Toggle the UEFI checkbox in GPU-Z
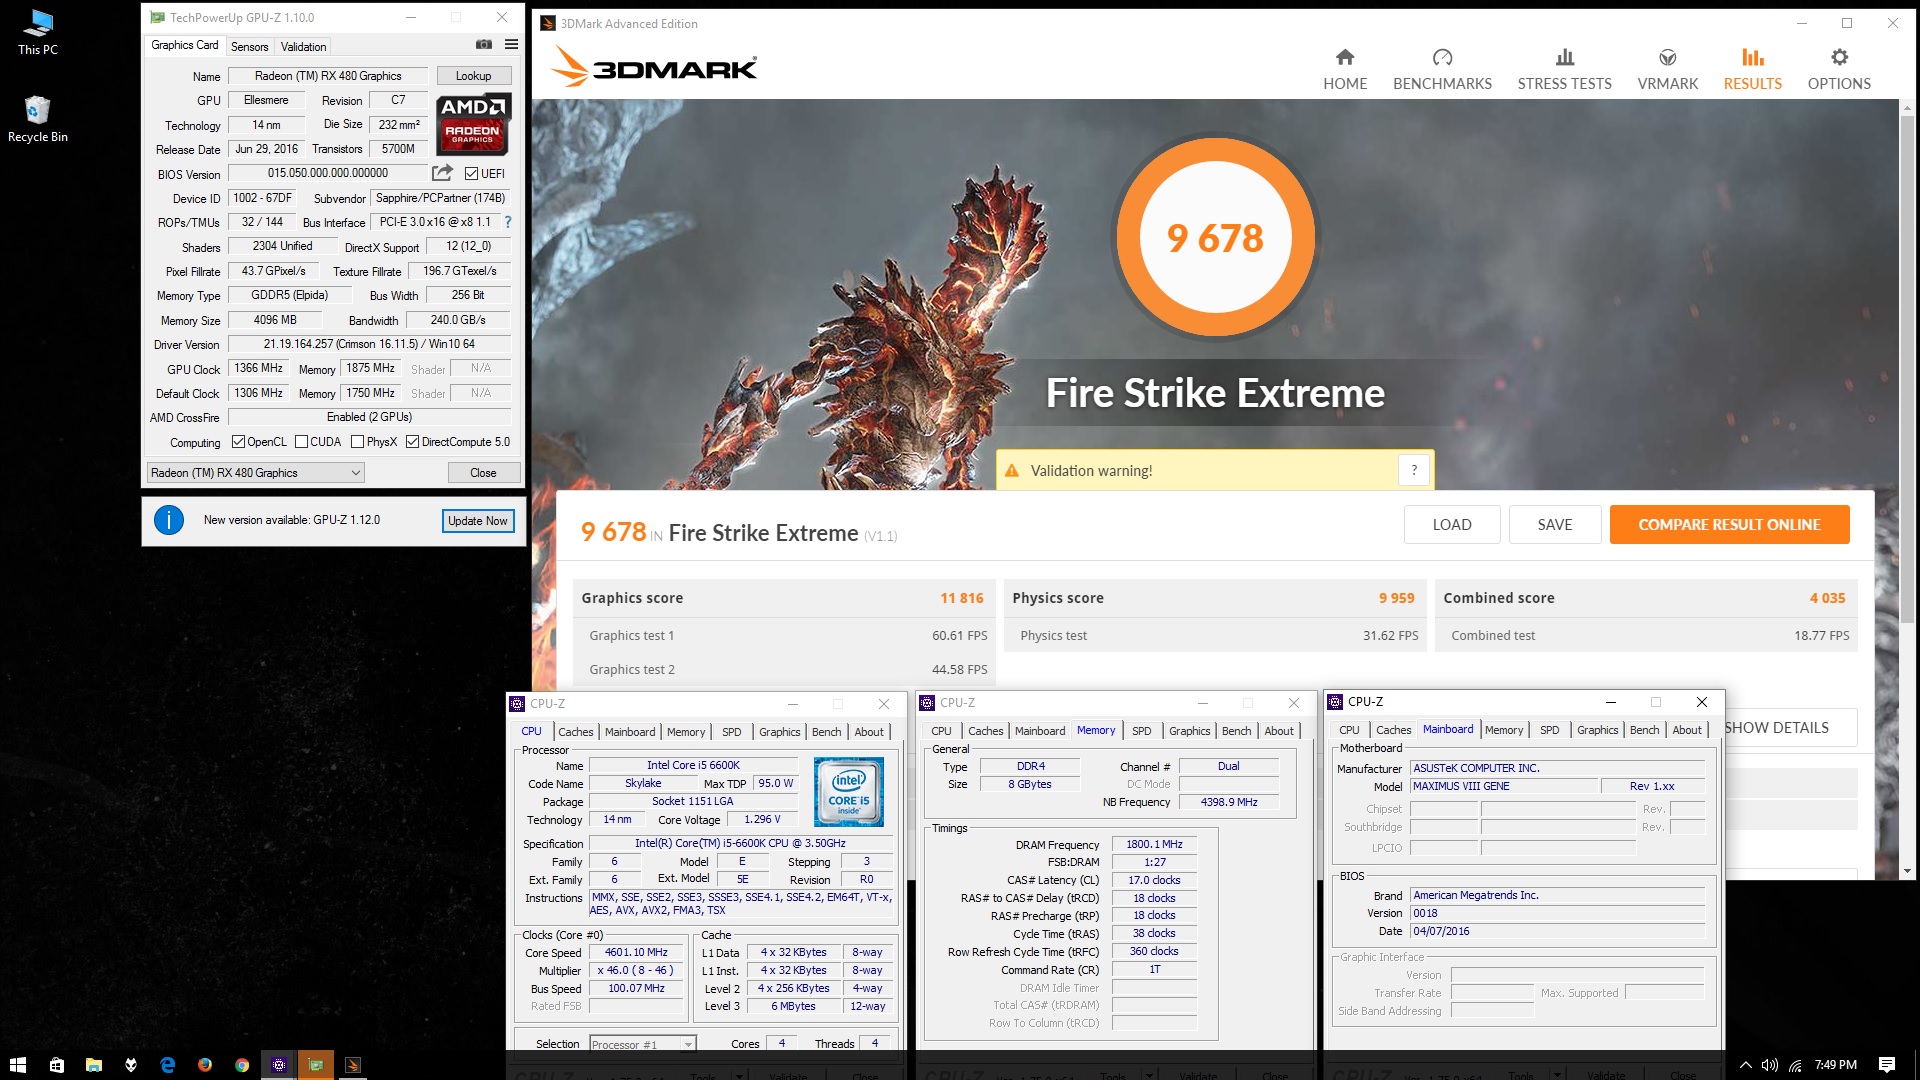The image size is (1920, 1080). (471, 174)
